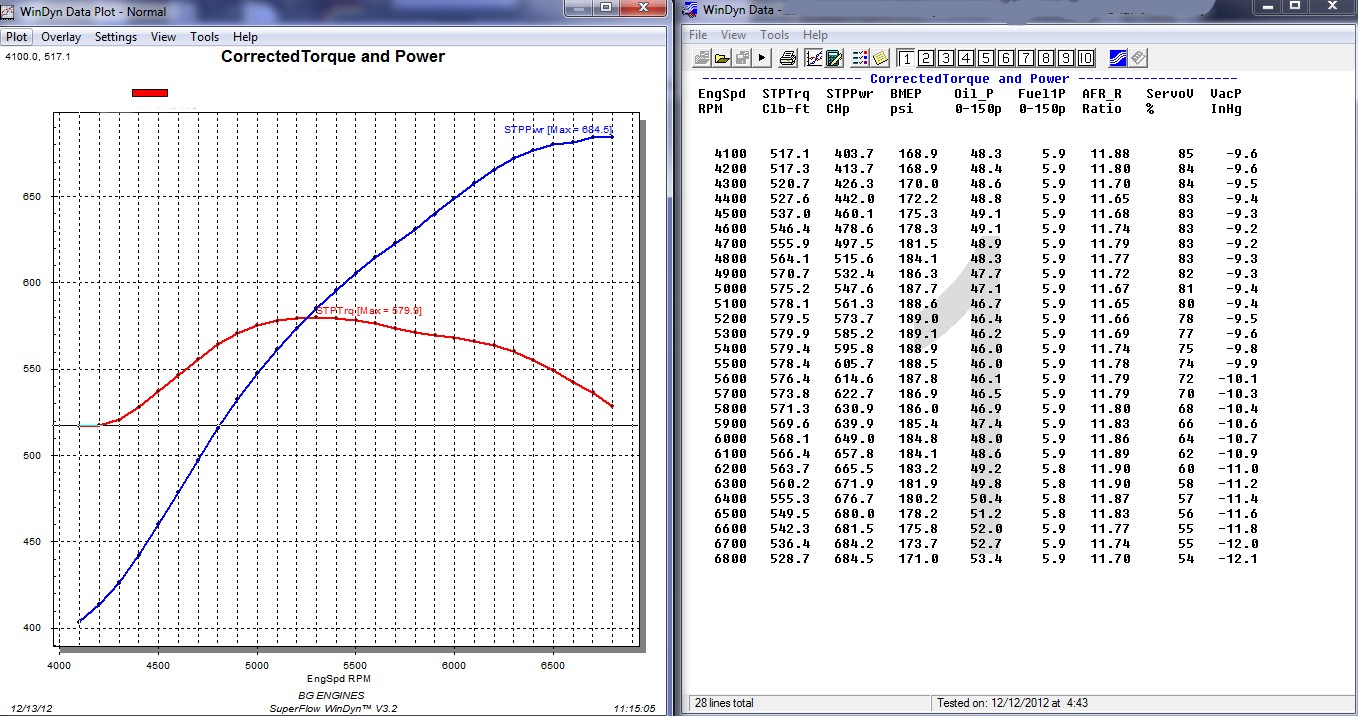
Task: Click the calculator with pencil toolbar icon
Action: 834,57
